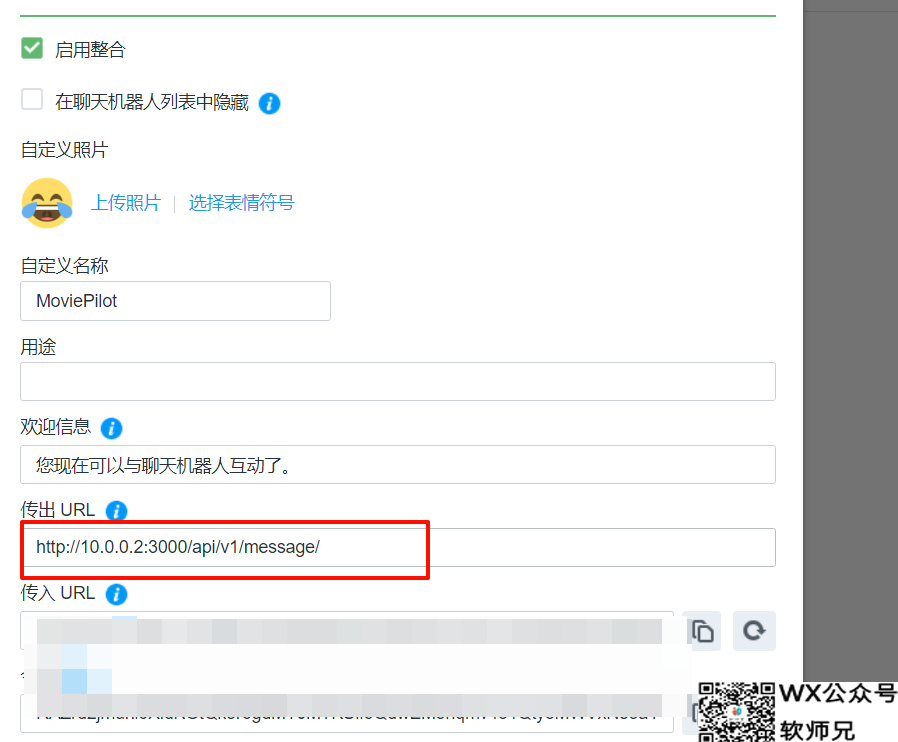Image resolution: width=898 pixels, height=742 pixels.
Task: Click into the empty 用途 field
Action: click(x=398, y=381)
